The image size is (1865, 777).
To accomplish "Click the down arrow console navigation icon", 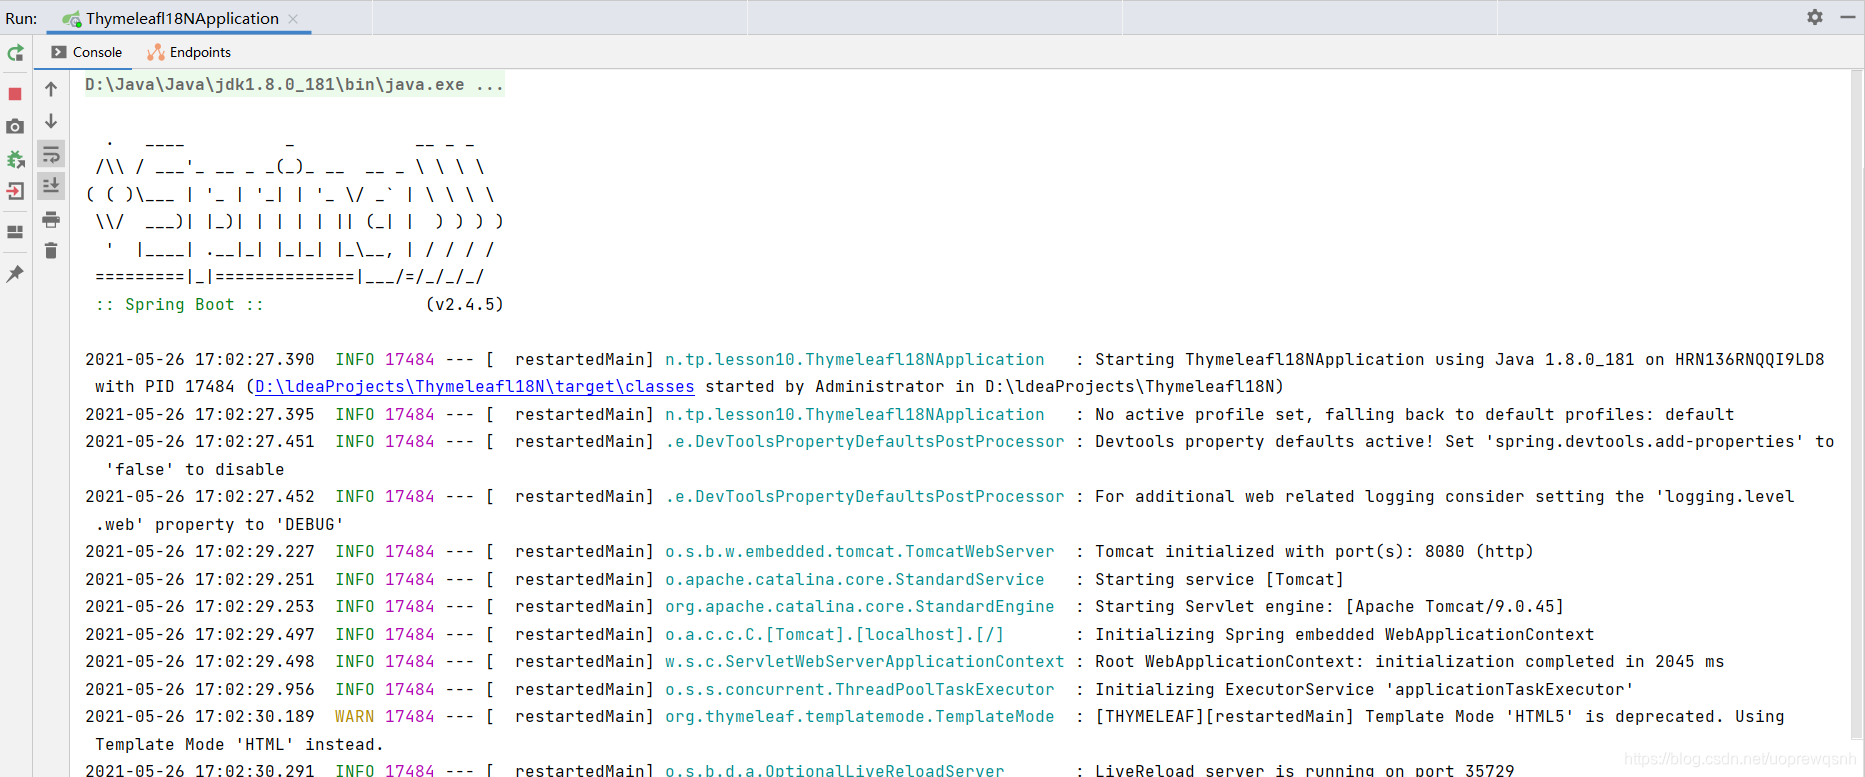I will click(51, 121).
